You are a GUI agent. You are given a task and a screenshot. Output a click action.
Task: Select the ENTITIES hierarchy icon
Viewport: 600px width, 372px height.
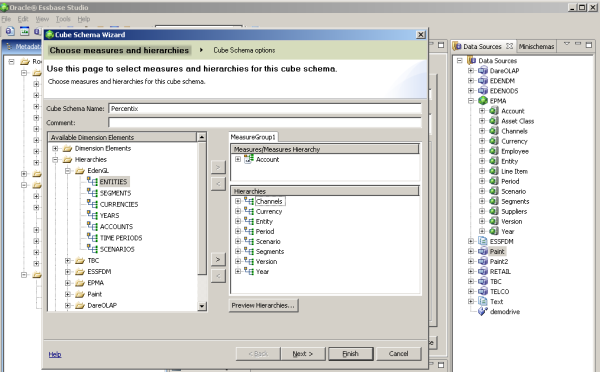pyautogui.click(x=92, y=181)
